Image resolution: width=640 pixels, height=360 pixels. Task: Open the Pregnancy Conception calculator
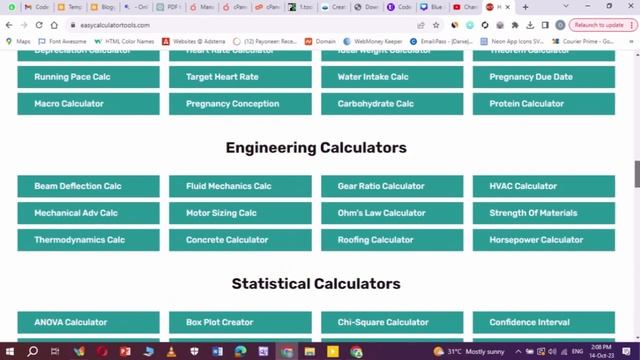[x=240, y=104]
